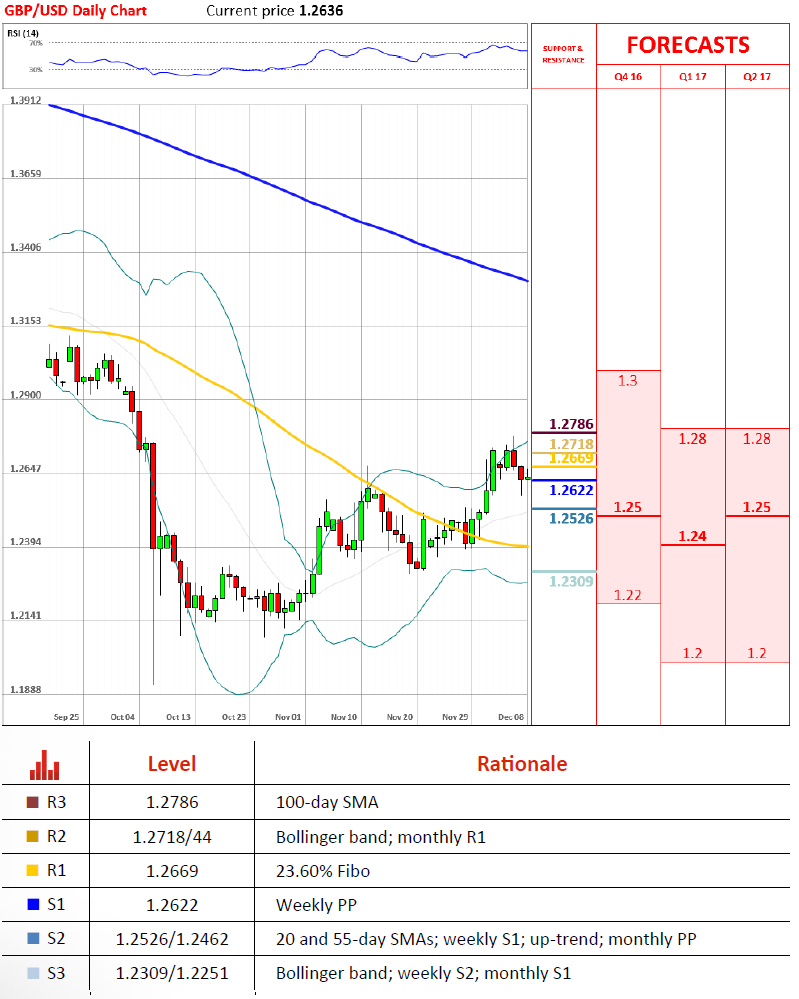Click the R3 dark red color swatch
The image size is (799, 999).
[x=32, y=802]
